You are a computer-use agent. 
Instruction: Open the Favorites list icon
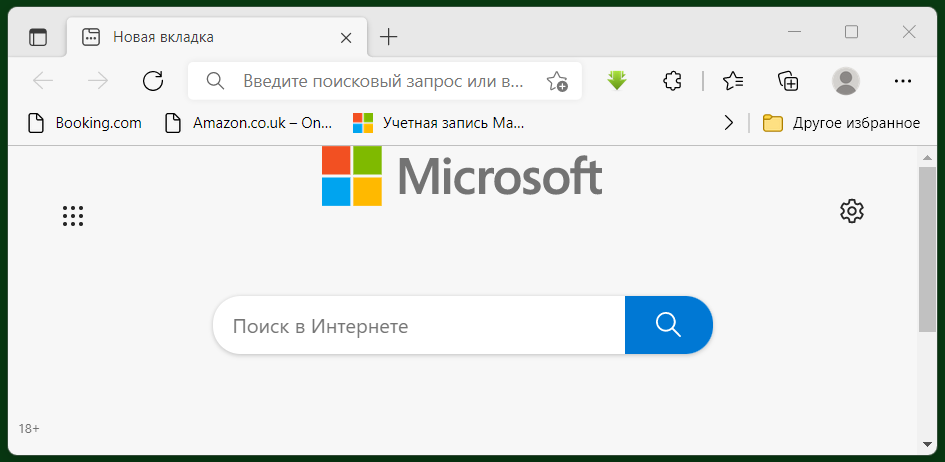733,81
